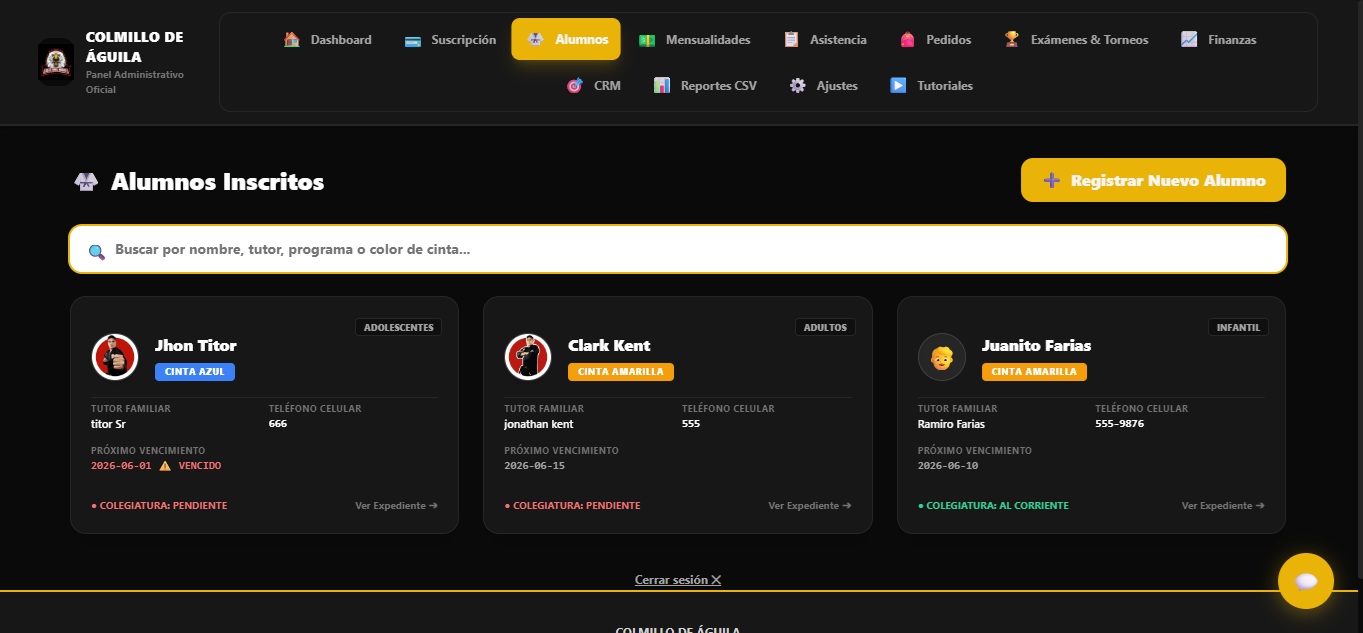Click the Asistencia clipboard icon
The image size is (1363, 633).
point(791,40)
